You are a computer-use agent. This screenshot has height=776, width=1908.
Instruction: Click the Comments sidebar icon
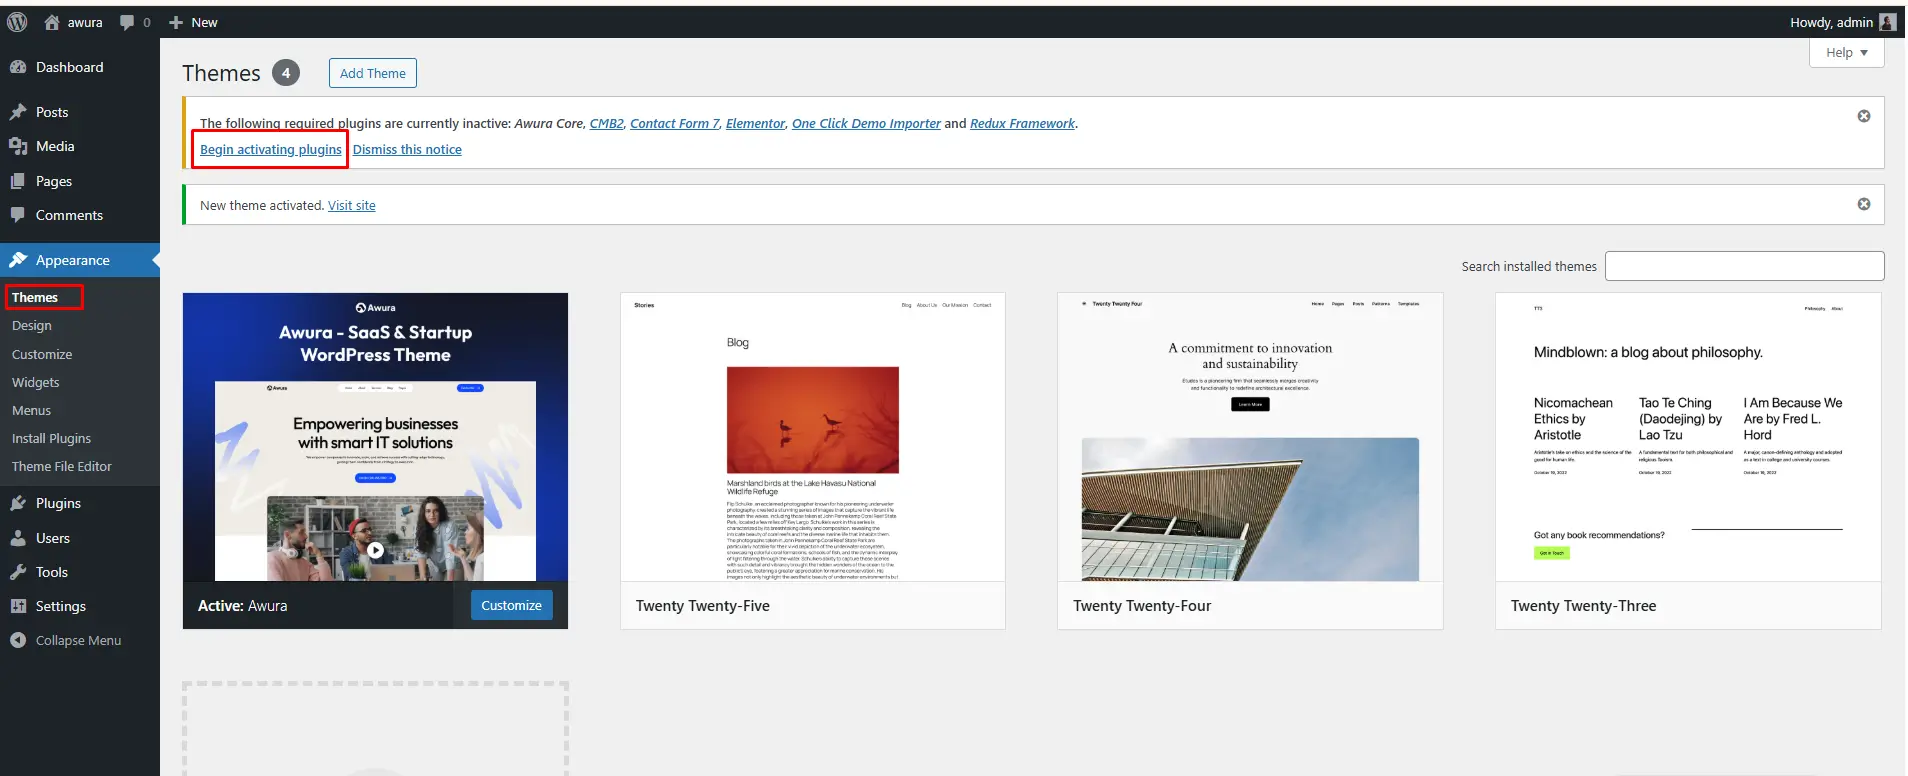click(18, 215)
